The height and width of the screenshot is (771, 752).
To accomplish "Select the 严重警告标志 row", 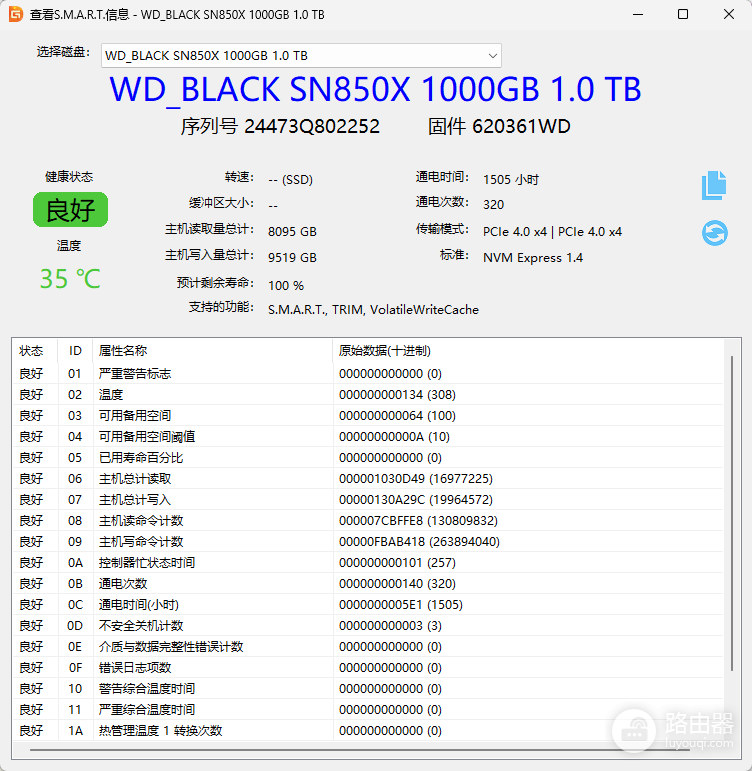I will [x=367, y=374].
